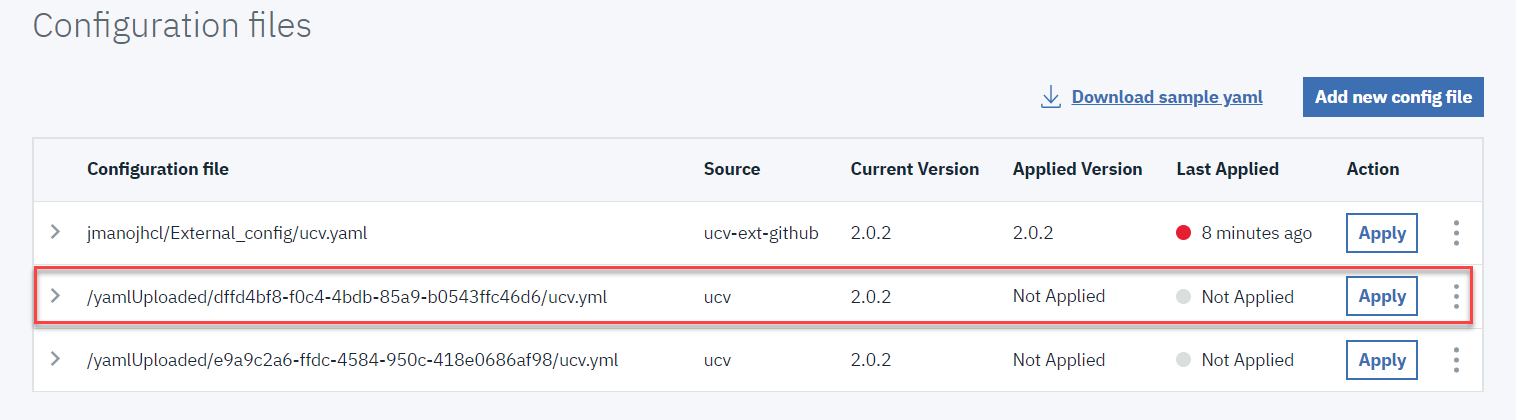Expand the dffd4bf8 ucv.yml row details
Screen dimensions: 1516x420
56,296
